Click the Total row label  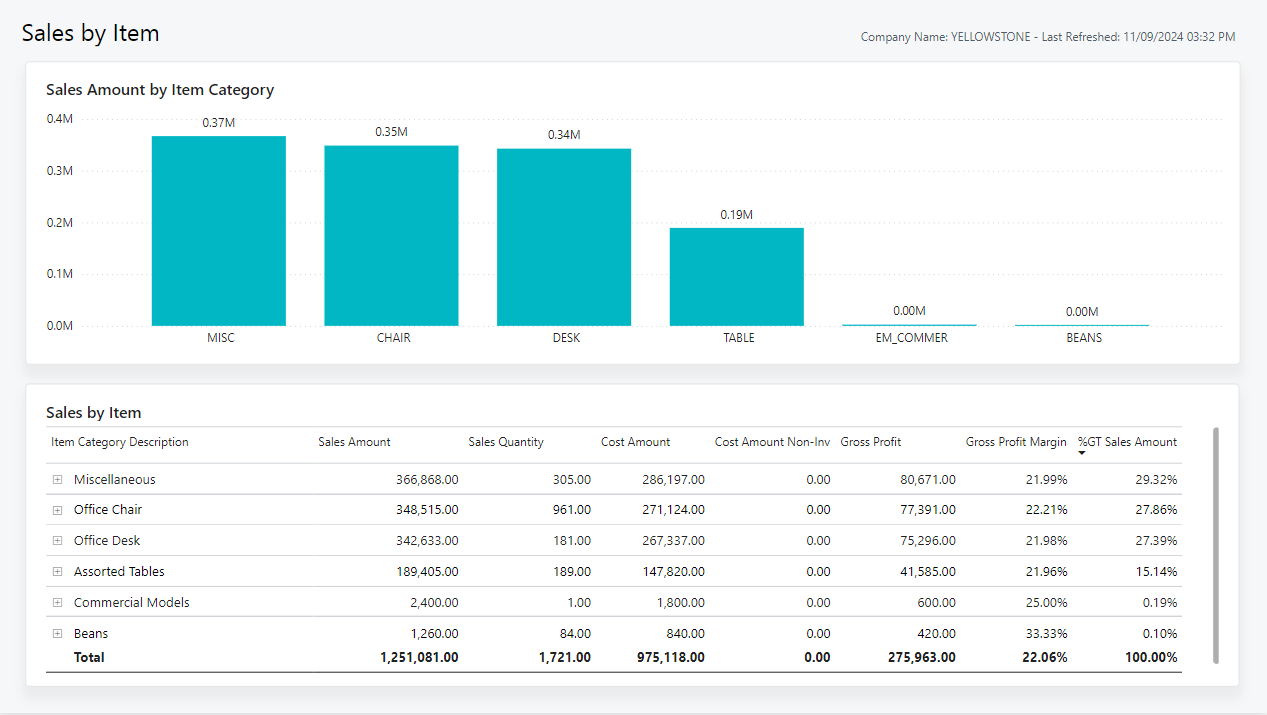coord(89,658)
